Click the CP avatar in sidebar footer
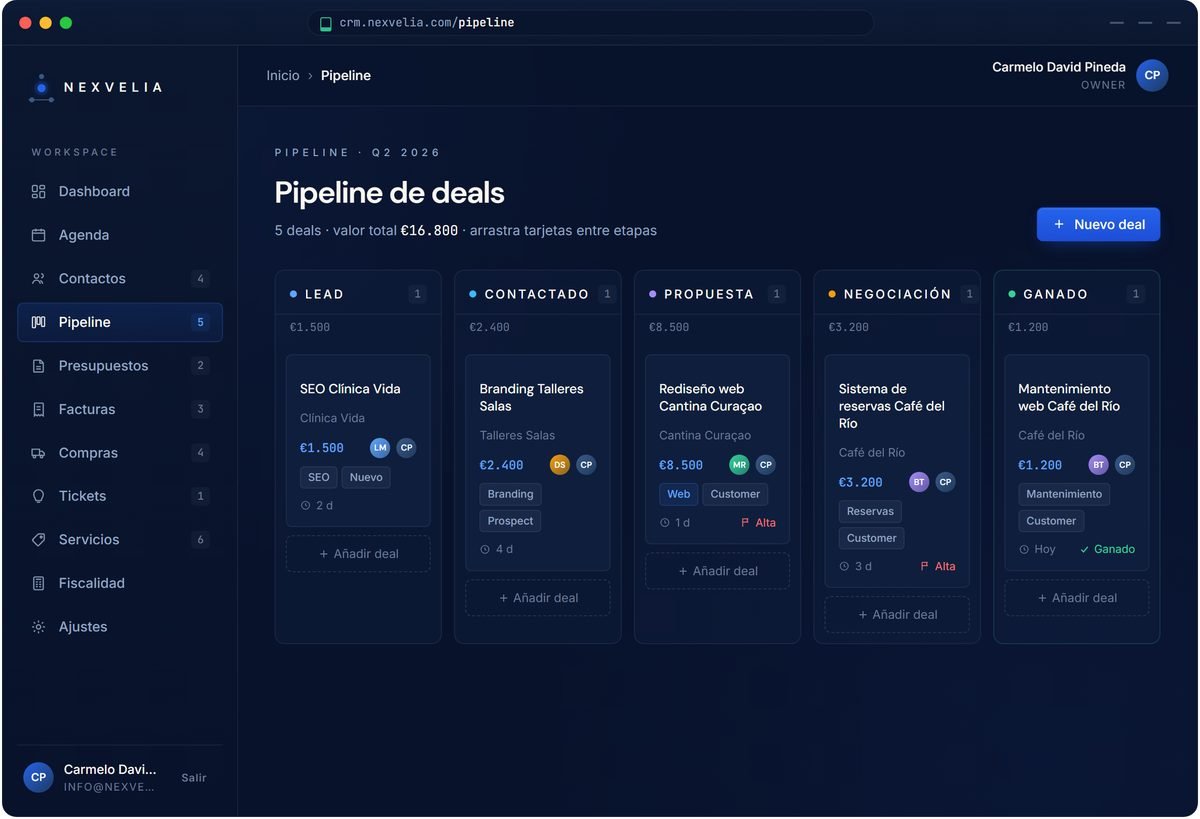Image resolution: width=1200 pixels, height=819 pixels. point(38,777)
